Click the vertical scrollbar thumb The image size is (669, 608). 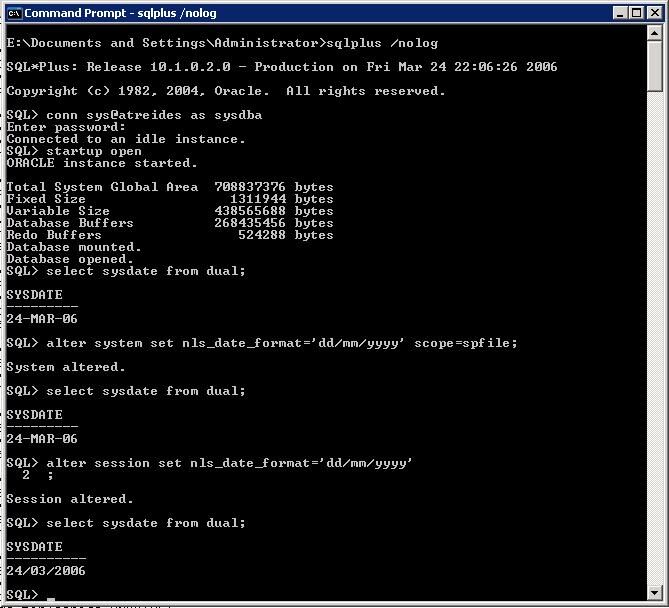(654, 66)
